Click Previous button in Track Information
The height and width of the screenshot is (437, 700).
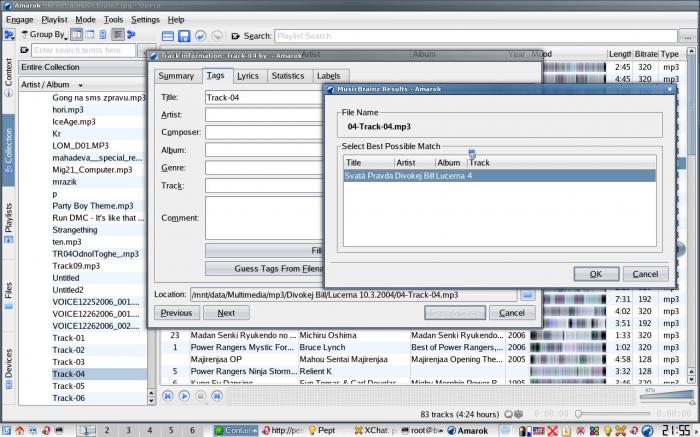[x=176, y=313]
